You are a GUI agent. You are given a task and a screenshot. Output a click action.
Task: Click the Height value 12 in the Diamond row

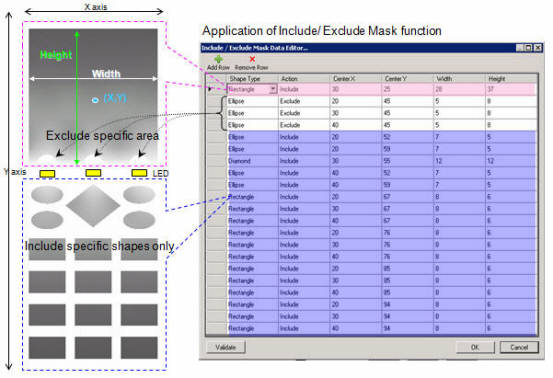click(x=511, y=161)
